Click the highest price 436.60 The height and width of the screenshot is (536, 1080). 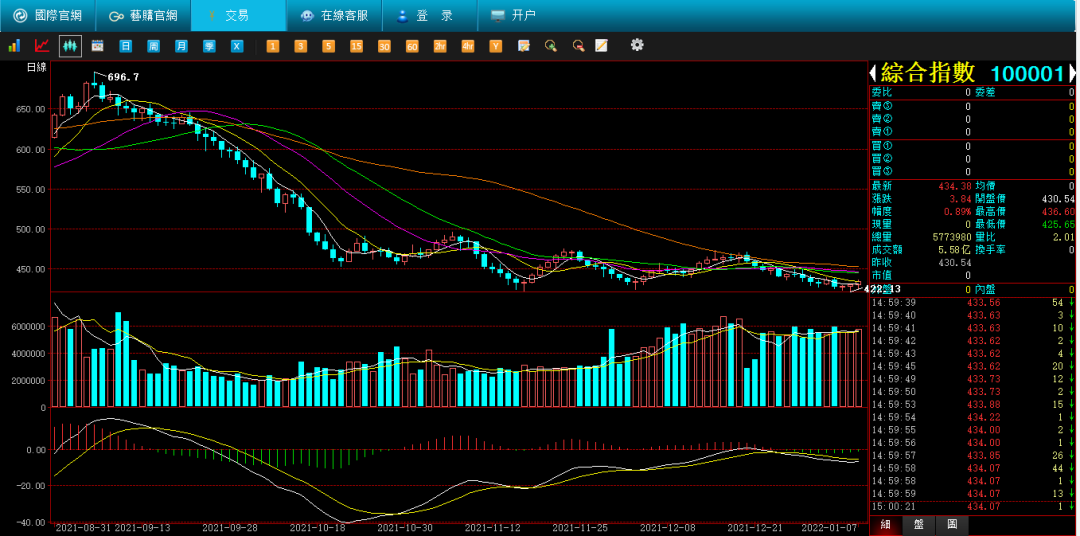click(x=1058, y=212)
